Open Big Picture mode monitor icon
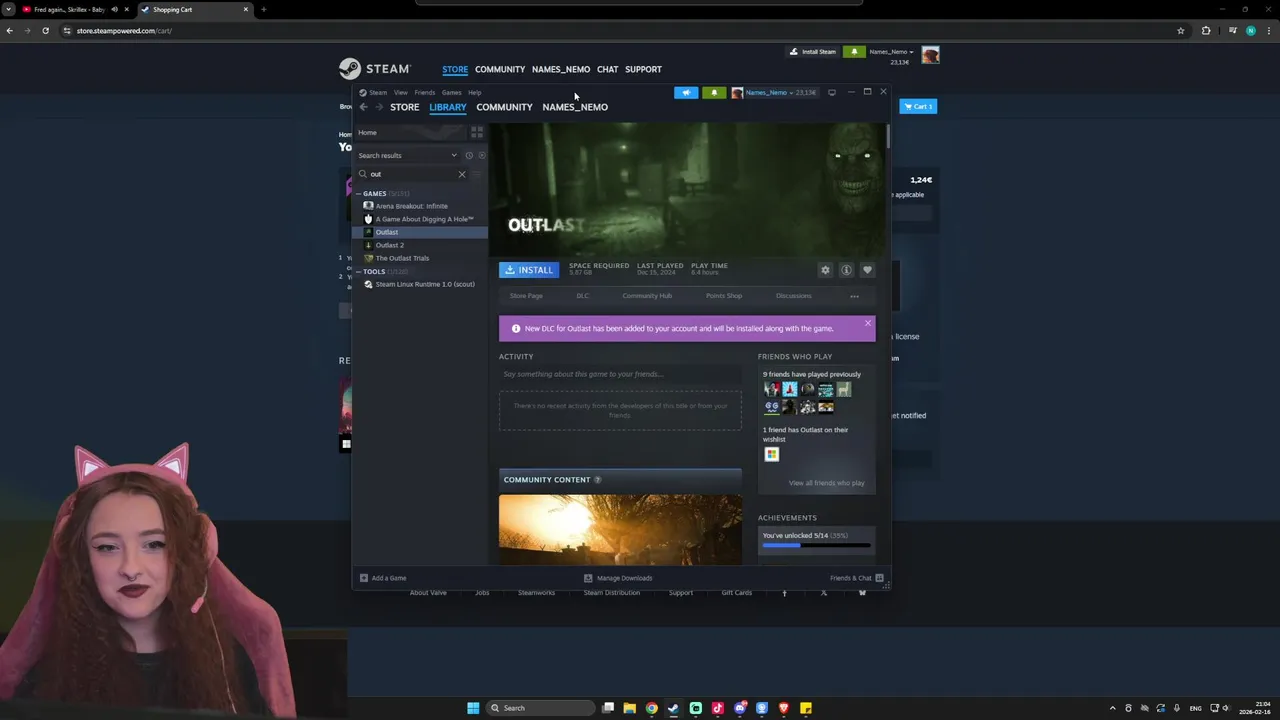Viewport: 1280px width, 720px height. (x=832, y=93)
